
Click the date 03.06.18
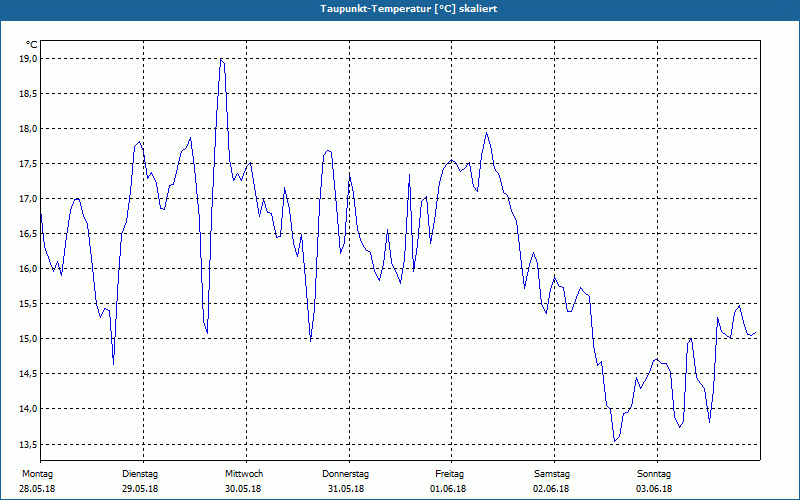click(x=654, y=489)
